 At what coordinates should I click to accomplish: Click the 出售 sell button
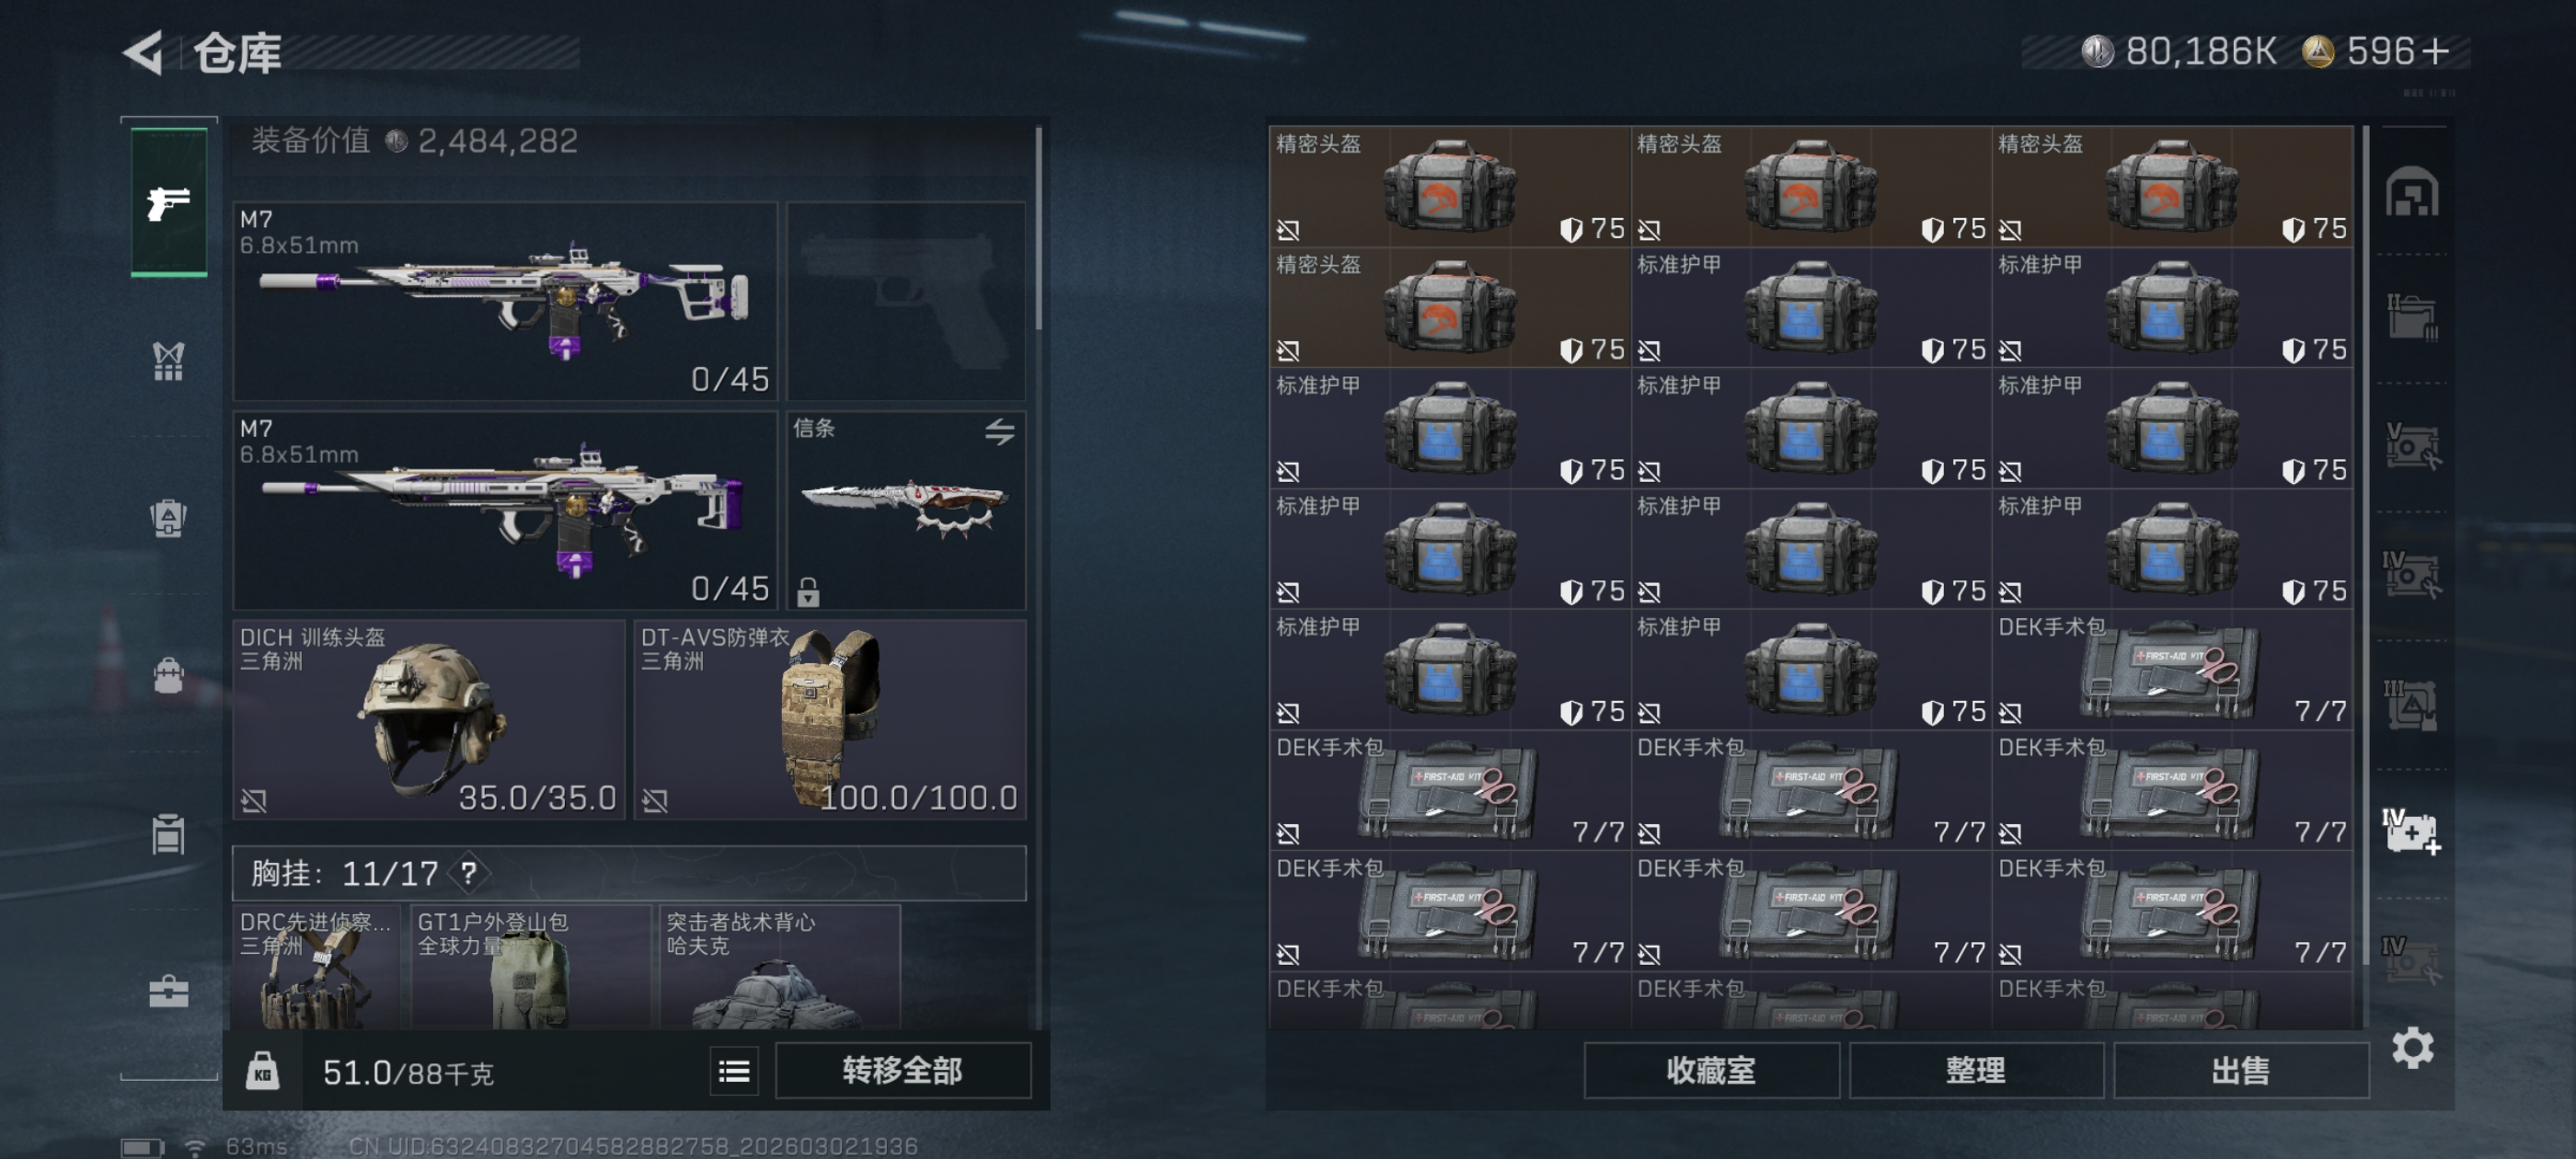tap(2241, 1071)
